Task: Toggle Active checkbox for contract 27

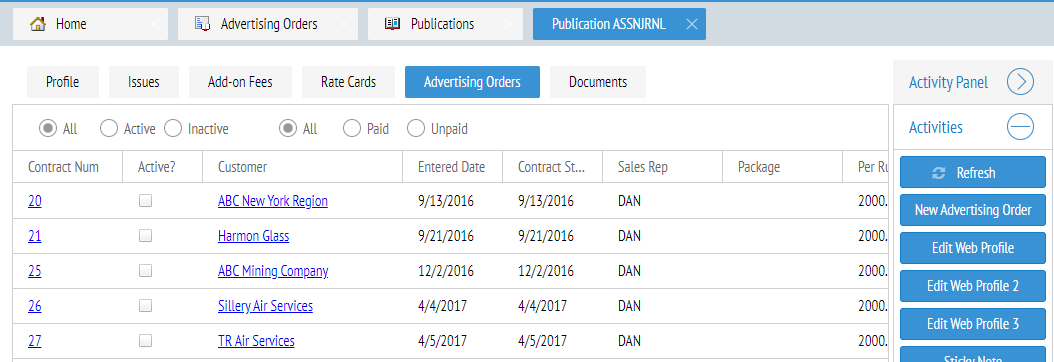Action: pyautogui.click(x=145, y=341)
